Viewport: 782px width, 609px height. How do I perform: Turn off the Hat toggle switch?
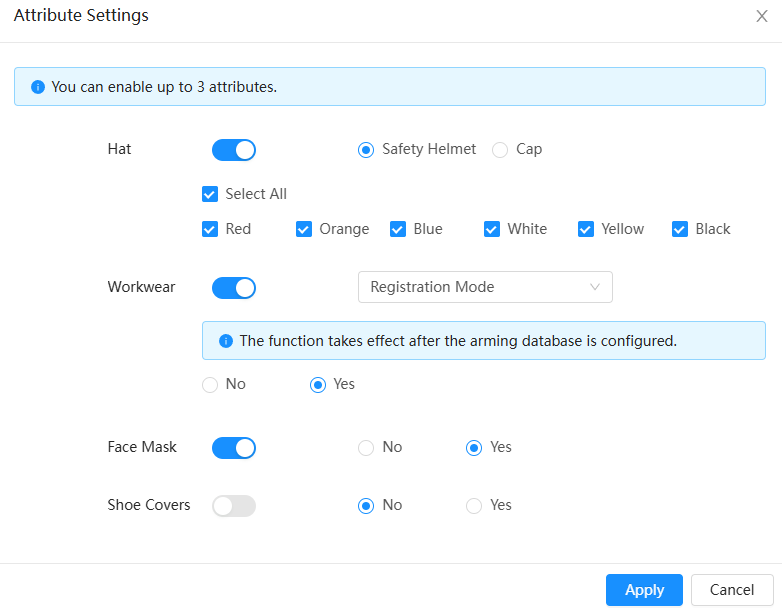pos(234,150)
